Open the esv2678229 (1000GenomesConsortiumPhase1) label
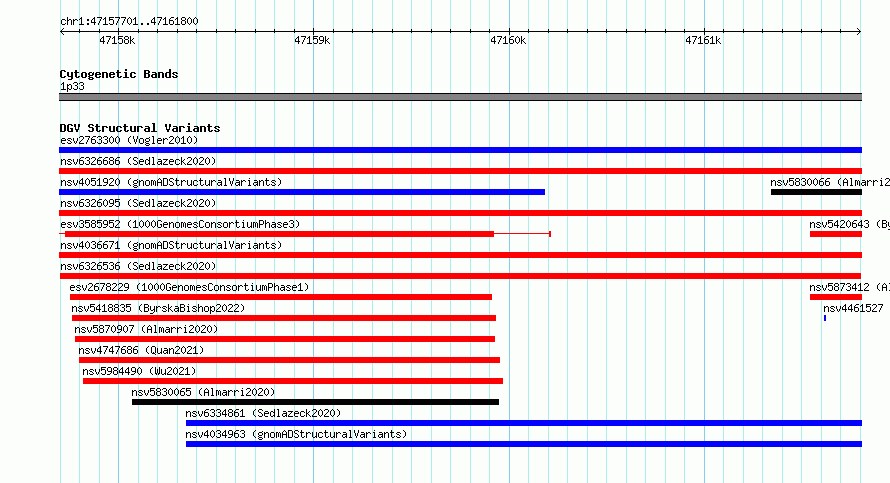The image size is (890, 483). coord(189,287)
